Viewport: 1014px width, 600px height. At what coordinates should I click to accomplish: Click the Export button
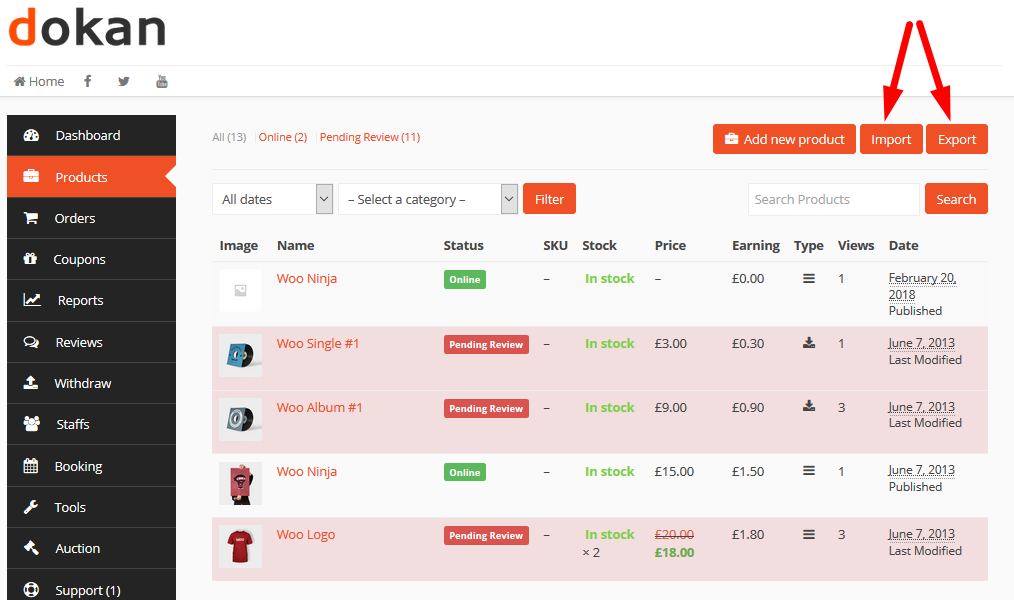point(957,139)
